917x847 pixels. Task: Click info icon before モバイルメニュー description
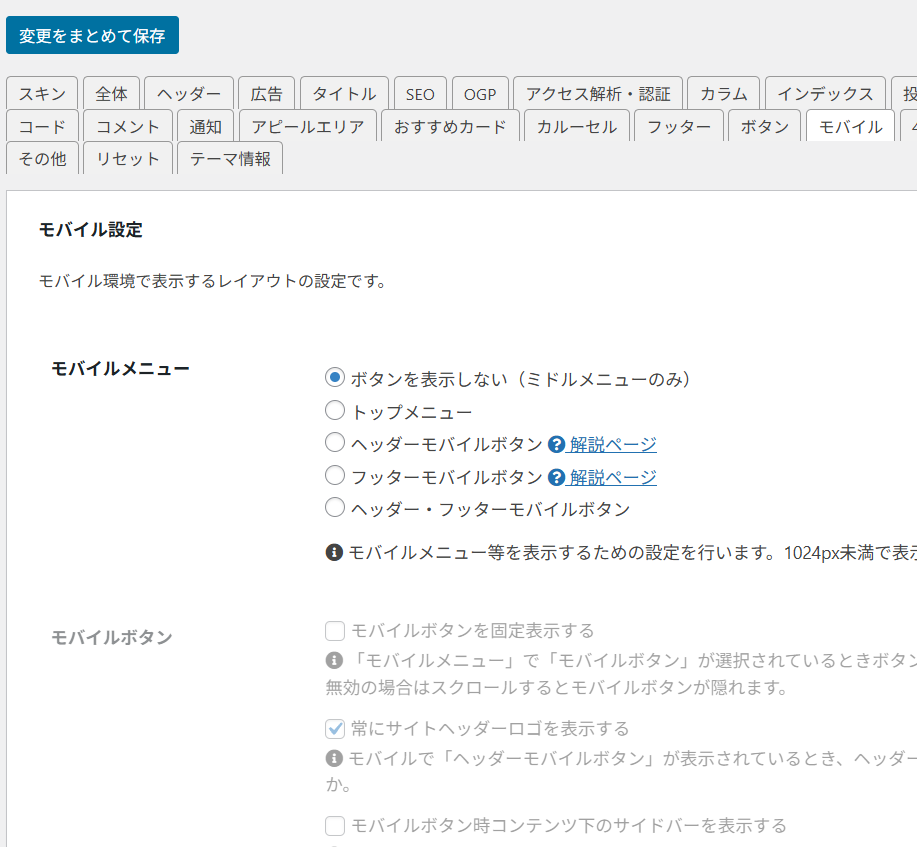334,552
